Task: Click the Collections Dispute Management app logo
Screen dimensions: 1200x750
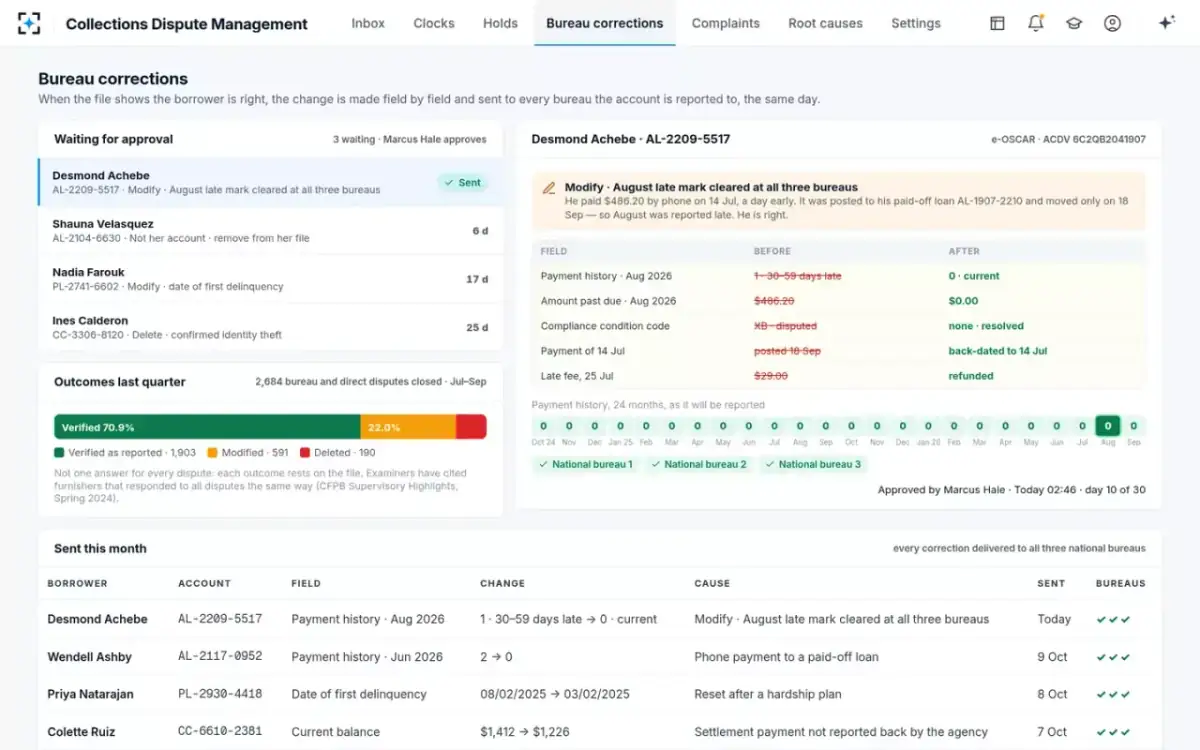Action: 30,23
